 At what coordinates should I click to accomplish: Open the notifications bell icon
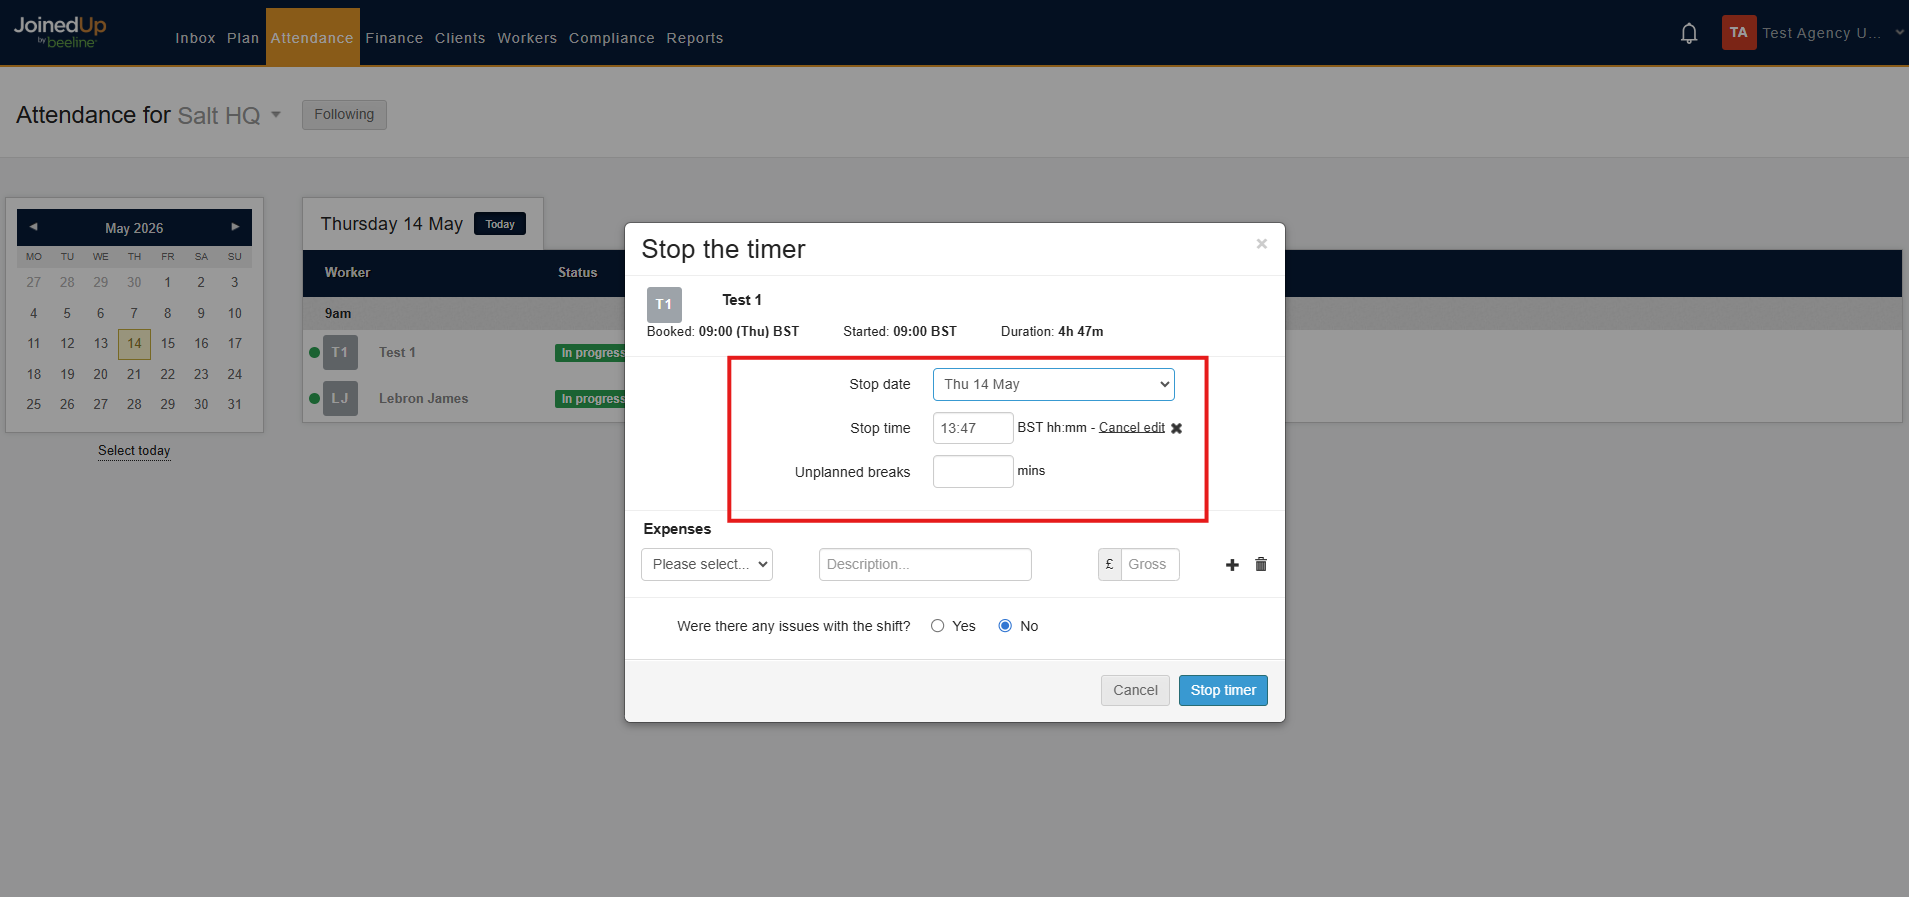point(1689,34)
